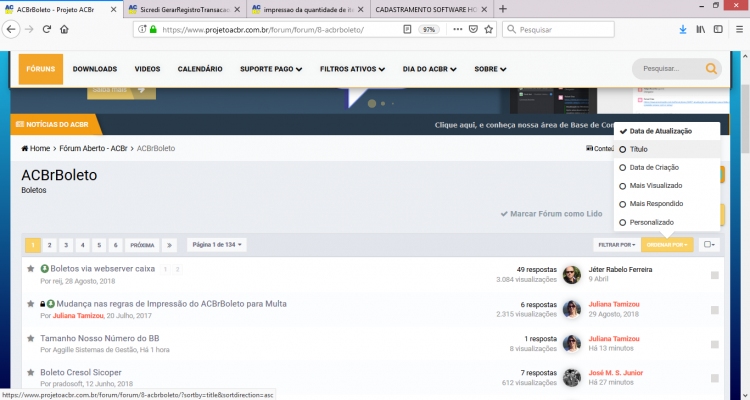Open the FILTRAR POR dropdown
750x400 pixels.
(x=617, y=245)
